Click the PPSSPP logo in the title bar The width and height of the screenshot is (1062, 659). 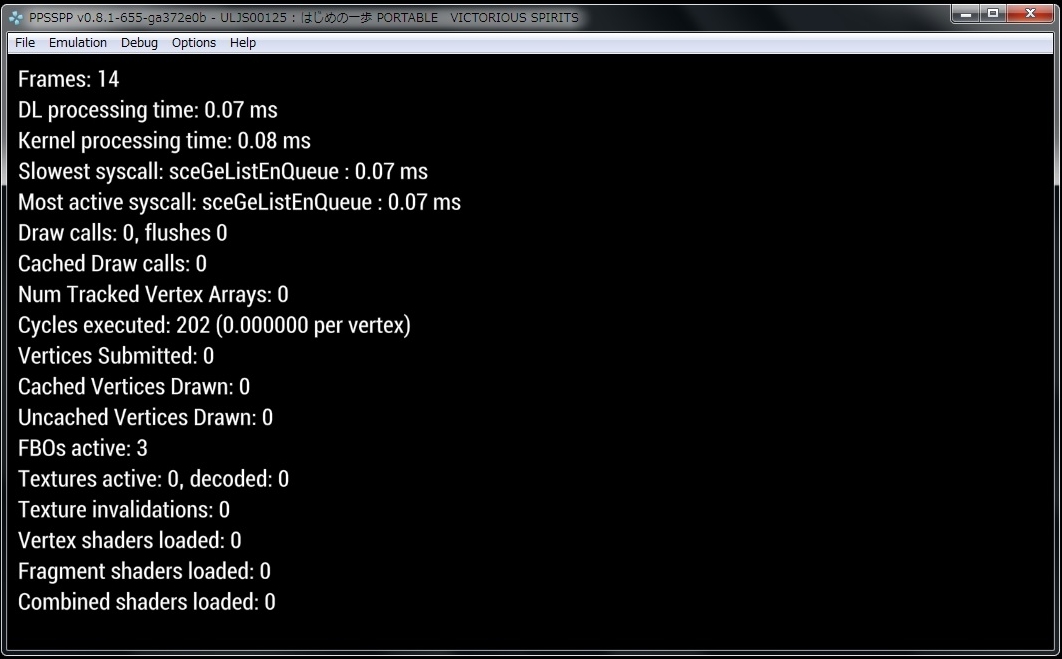[16, 17]
